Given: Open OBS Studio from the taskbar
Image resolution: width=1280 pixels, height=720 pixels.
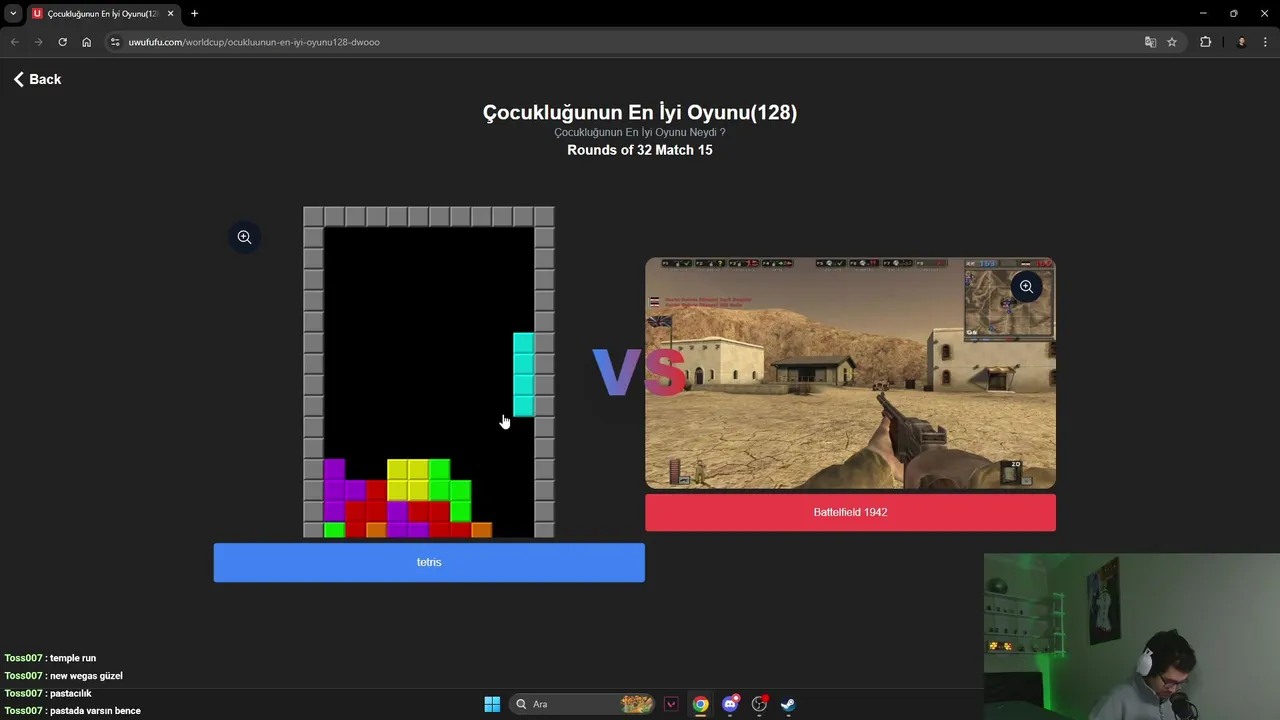Looking at the screenshot, I should 760,704.
